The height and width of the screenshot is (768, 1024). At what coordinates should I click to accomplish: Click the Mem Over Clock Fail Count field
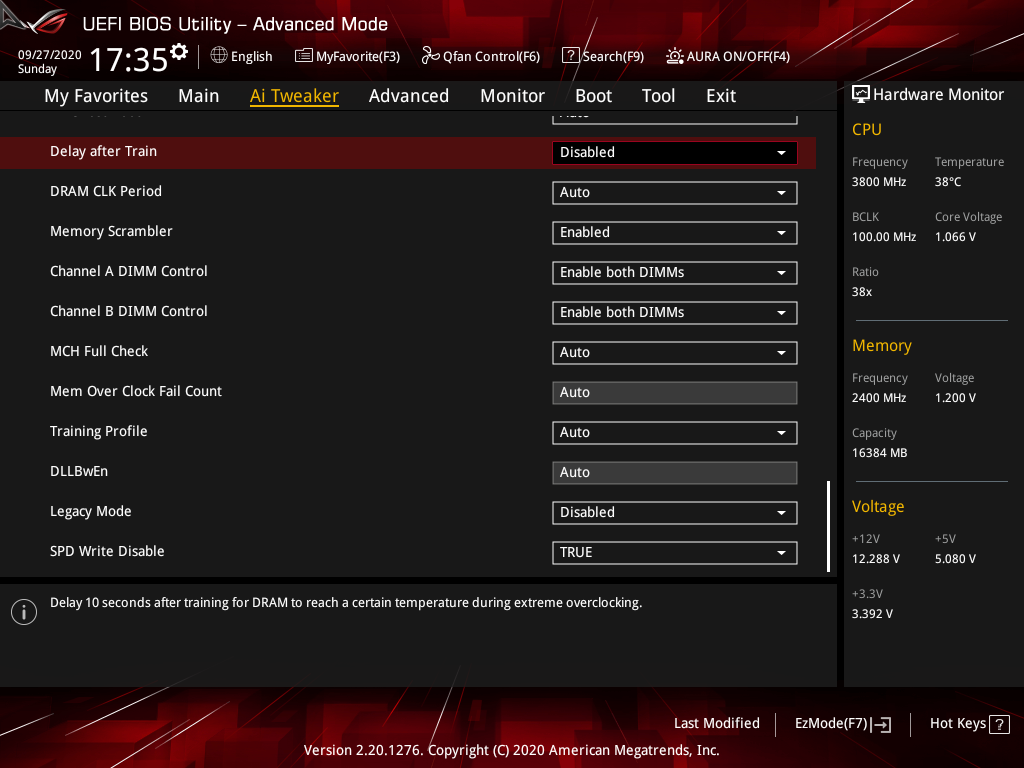pyautogui.click(x=675, y=392)
